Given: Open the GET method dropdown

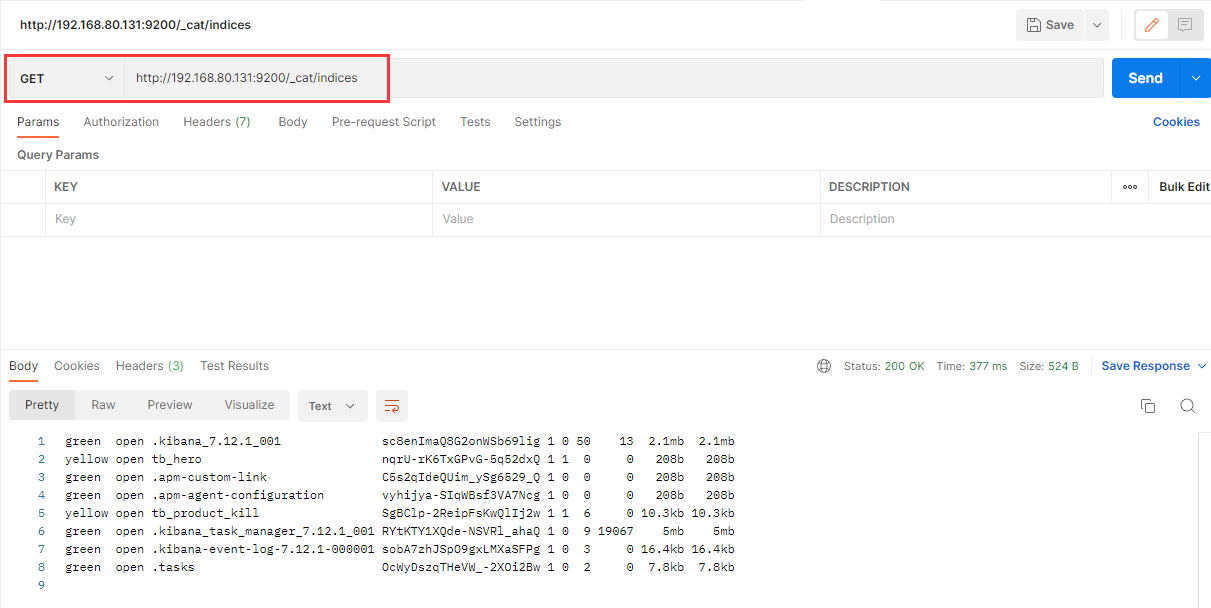Looking at the screenshot, I should [66, 78].
